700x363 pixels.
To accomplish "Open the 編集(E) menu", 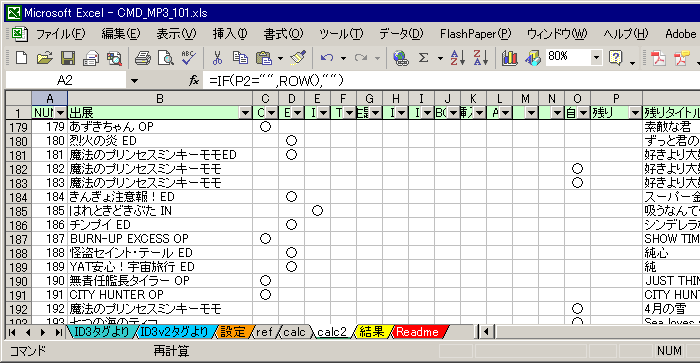I will pos(121,34).
